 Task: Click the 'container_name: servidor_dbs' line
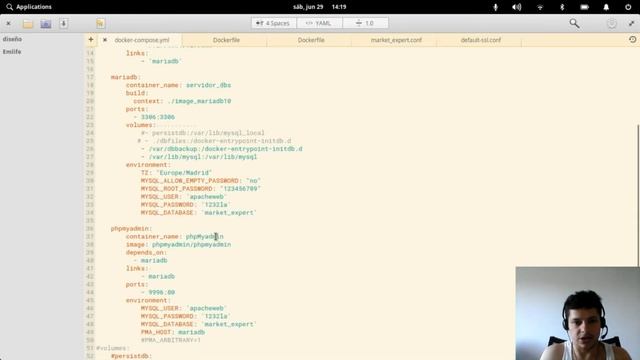click(x=178, y=85)
